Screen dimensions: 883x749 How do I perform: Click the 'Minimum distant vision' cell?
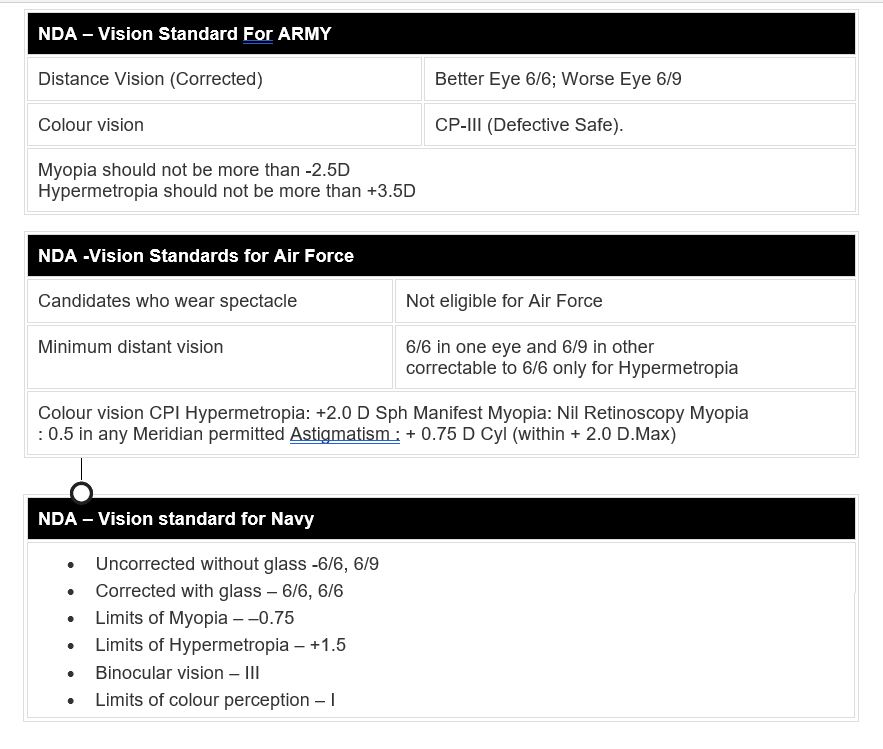point(209,357)
